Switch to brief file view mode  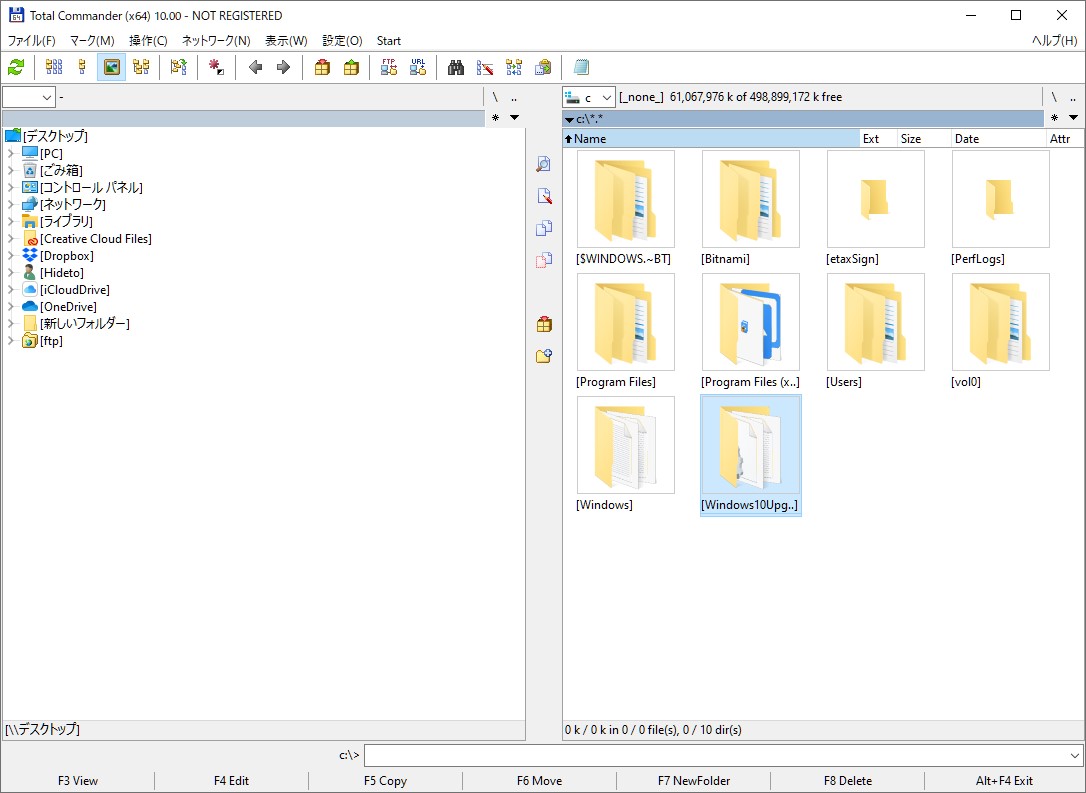pyautogui.click(x=53, y=67)
